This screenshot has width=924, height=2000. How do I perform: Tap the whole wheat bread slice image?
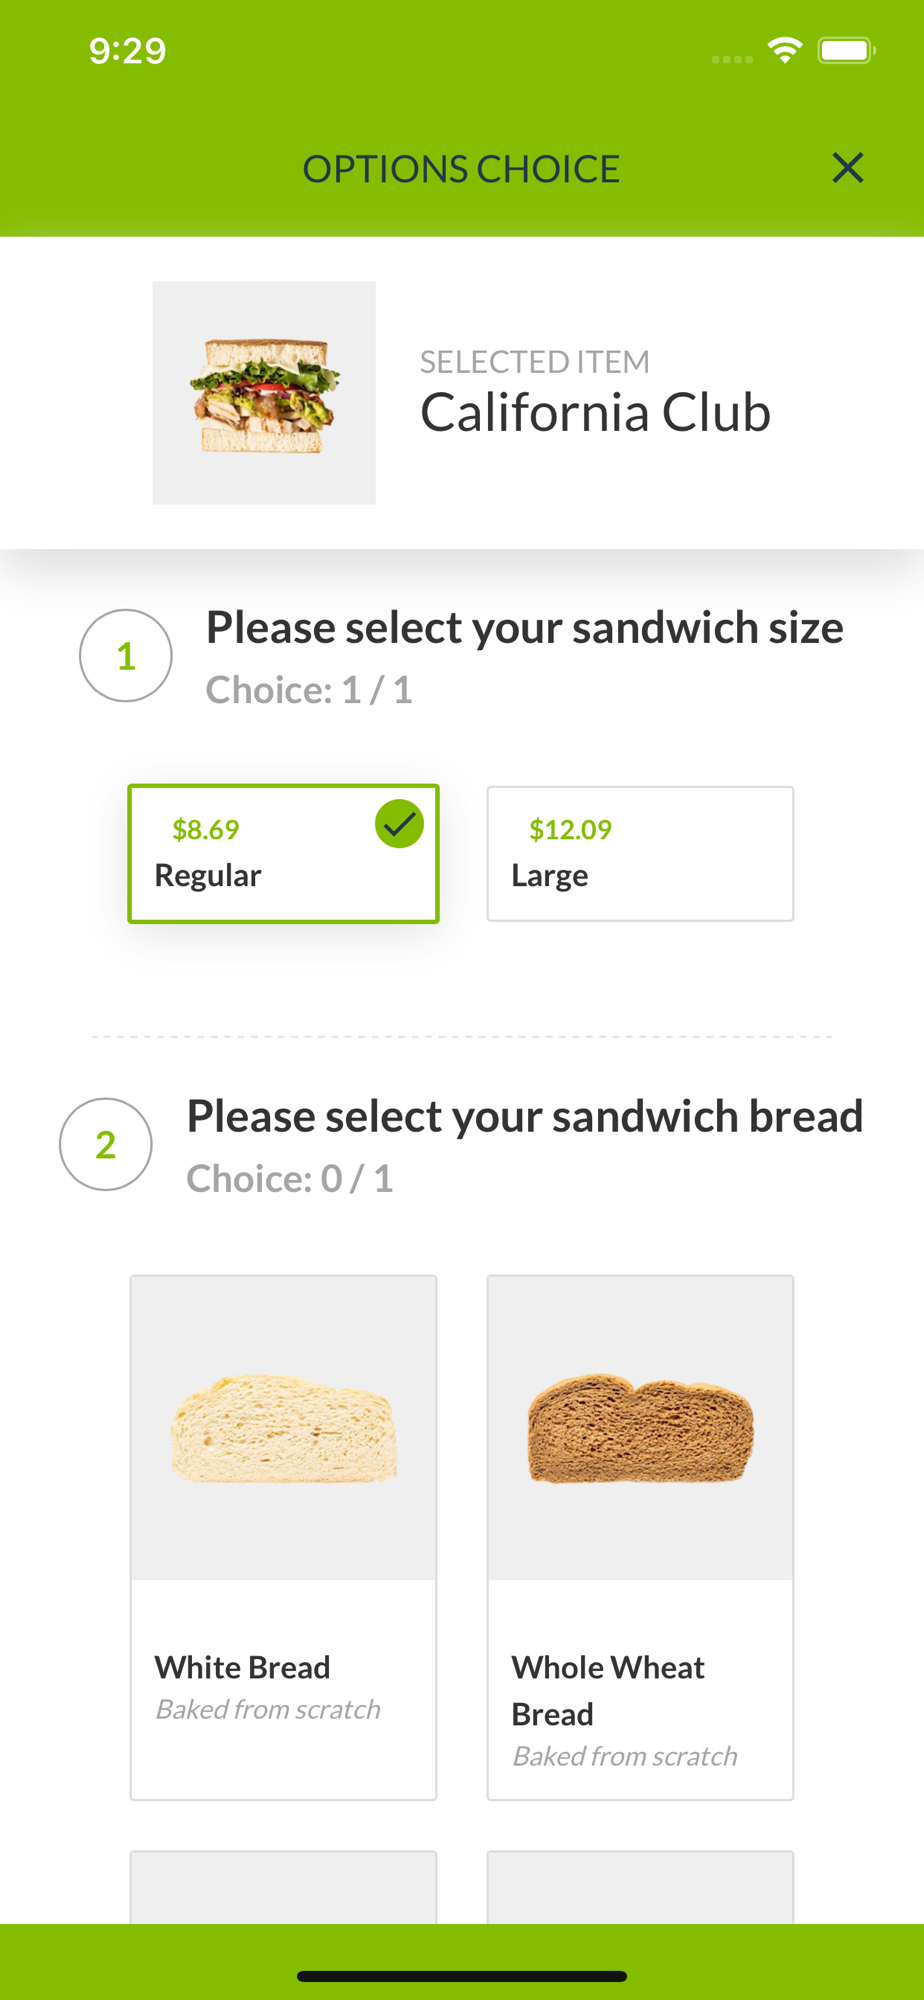(x=640, y=1428)
